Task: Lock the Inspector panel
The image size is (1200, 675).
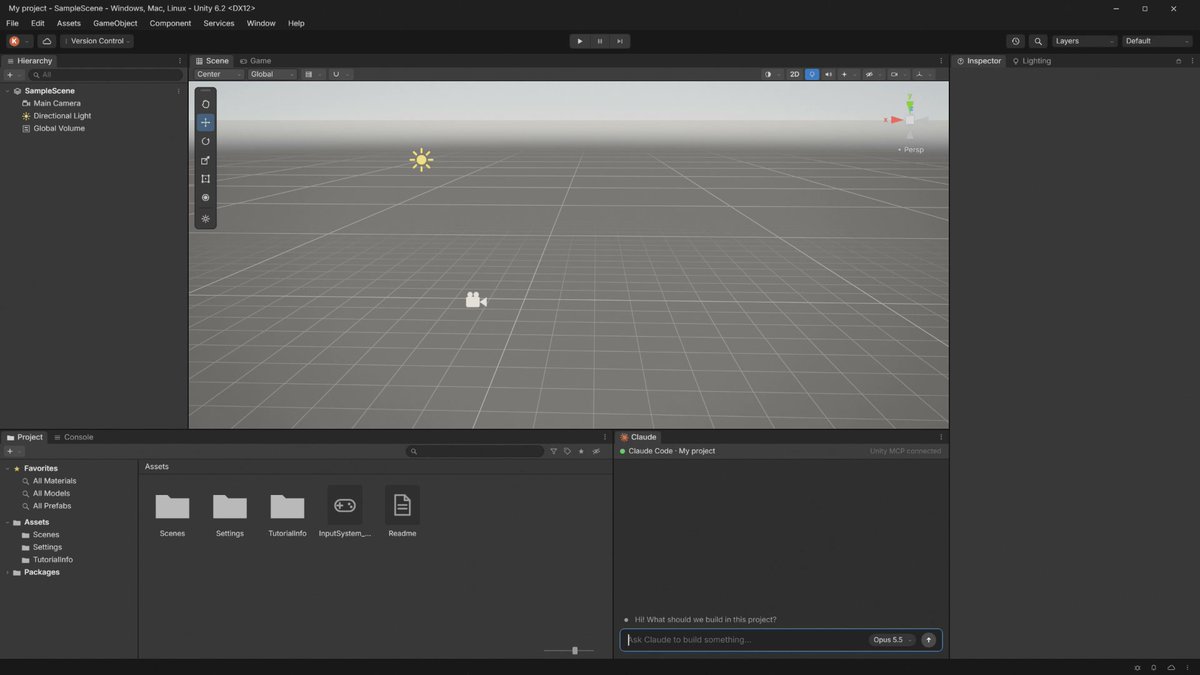Action: point(1178,61)
